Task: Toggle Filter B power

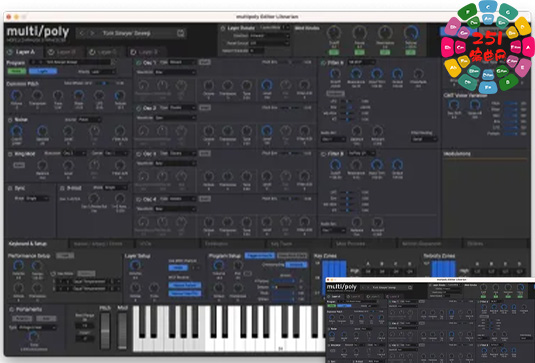Action: [323, 154]
